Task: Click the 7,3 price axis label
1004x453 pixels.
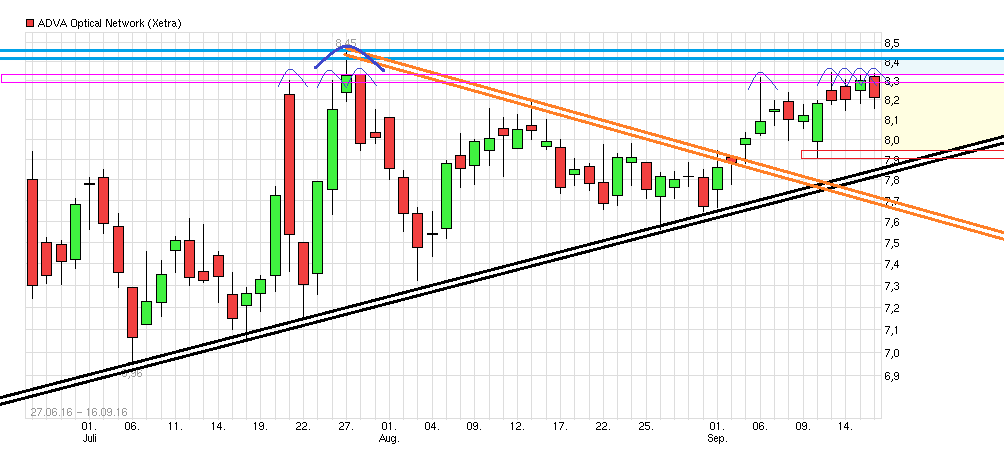Action: pos(891,285)
